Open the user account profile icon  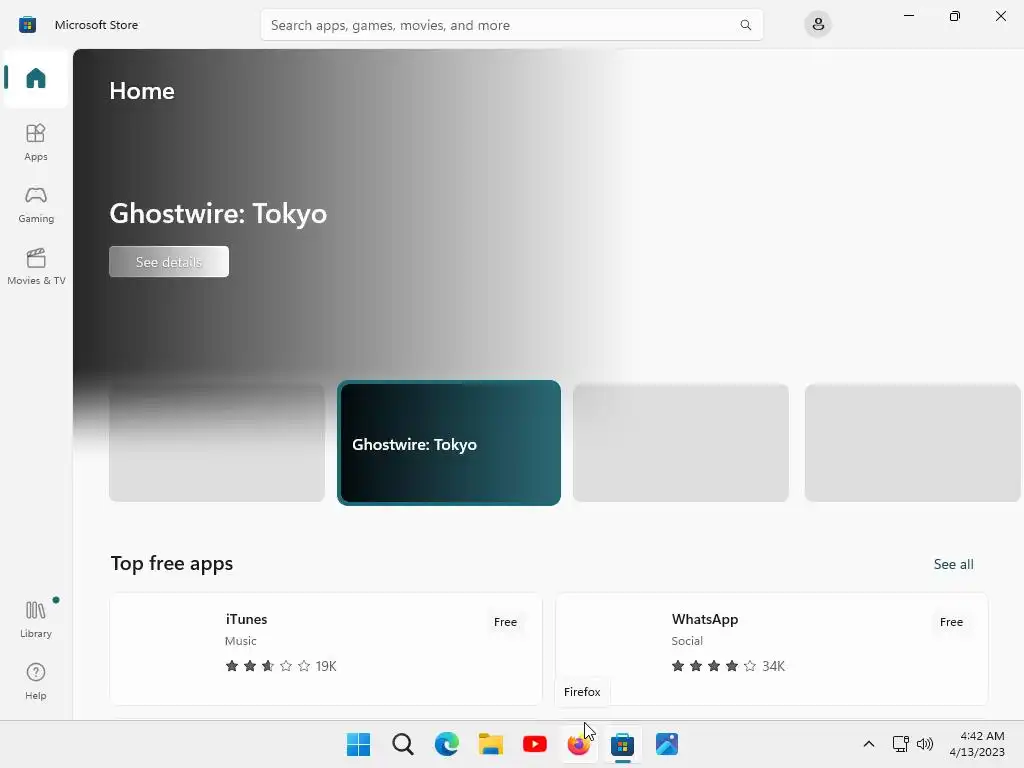coord(818,25)
